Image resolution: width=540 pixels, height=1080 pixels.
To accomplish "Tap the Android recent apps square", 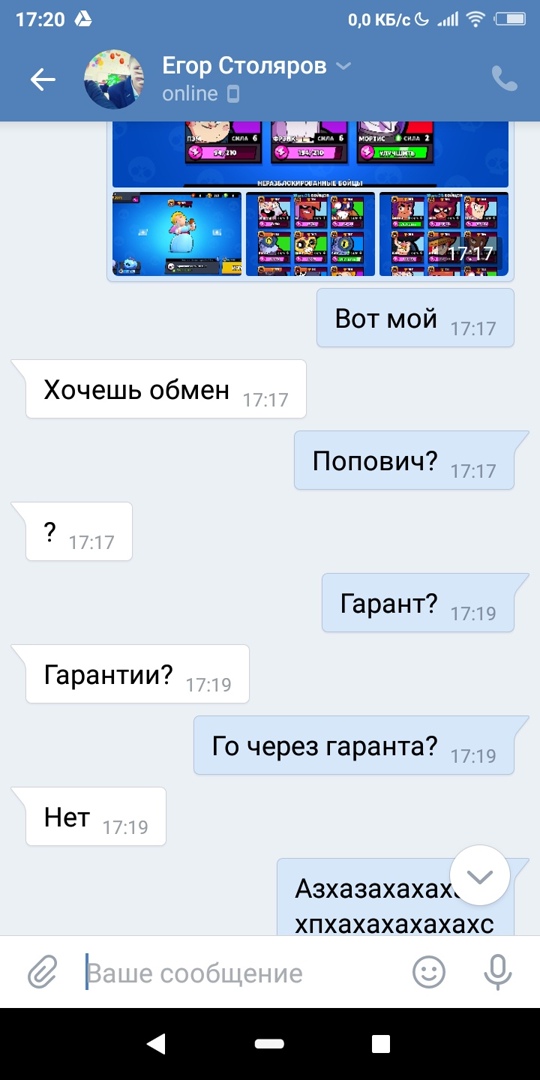I will click(x=381, y=1044).
